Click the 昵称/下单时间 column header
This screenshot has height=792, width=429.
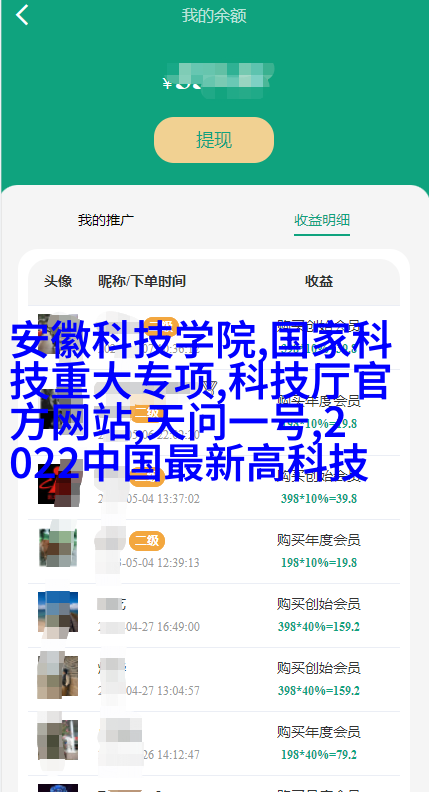(142, 281)
